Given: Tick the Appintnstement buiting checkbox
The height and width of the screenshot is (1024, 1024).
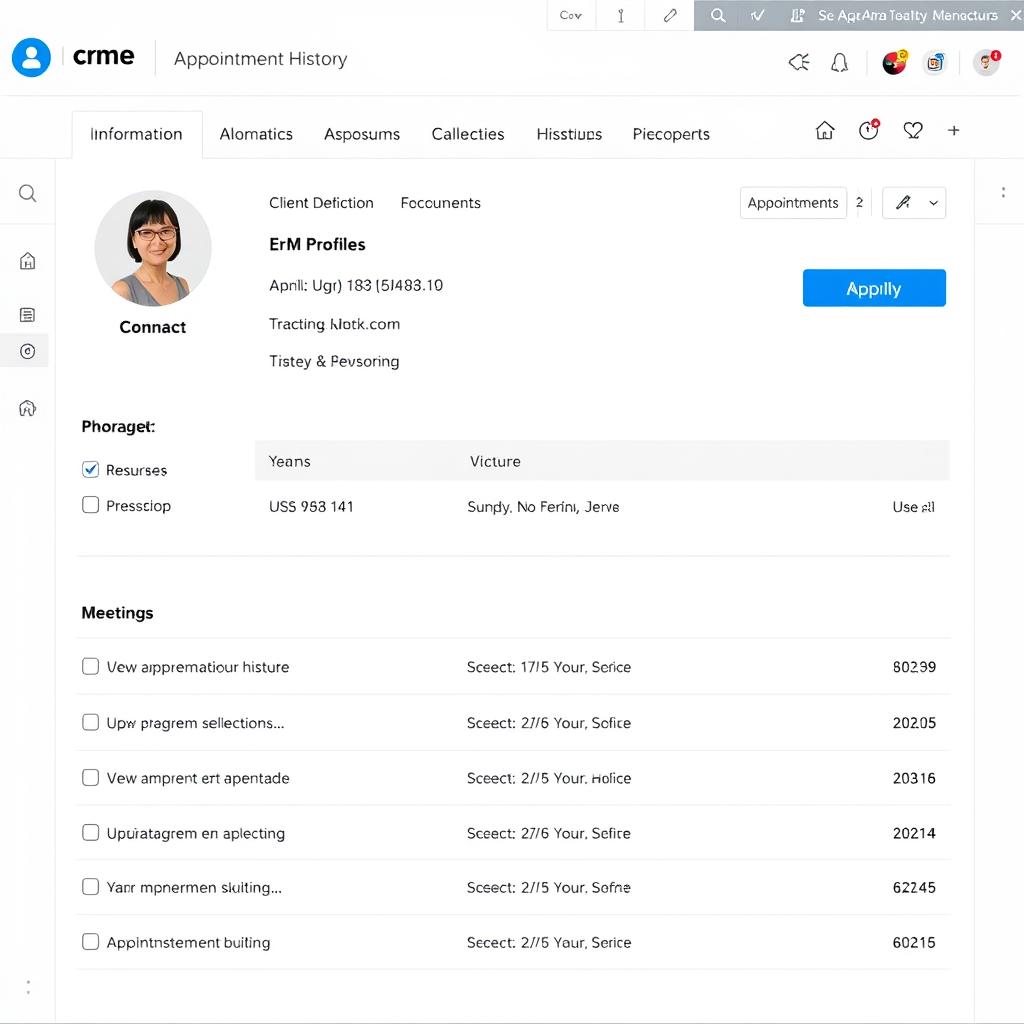Looking at the screenshot, I should 90,942.
